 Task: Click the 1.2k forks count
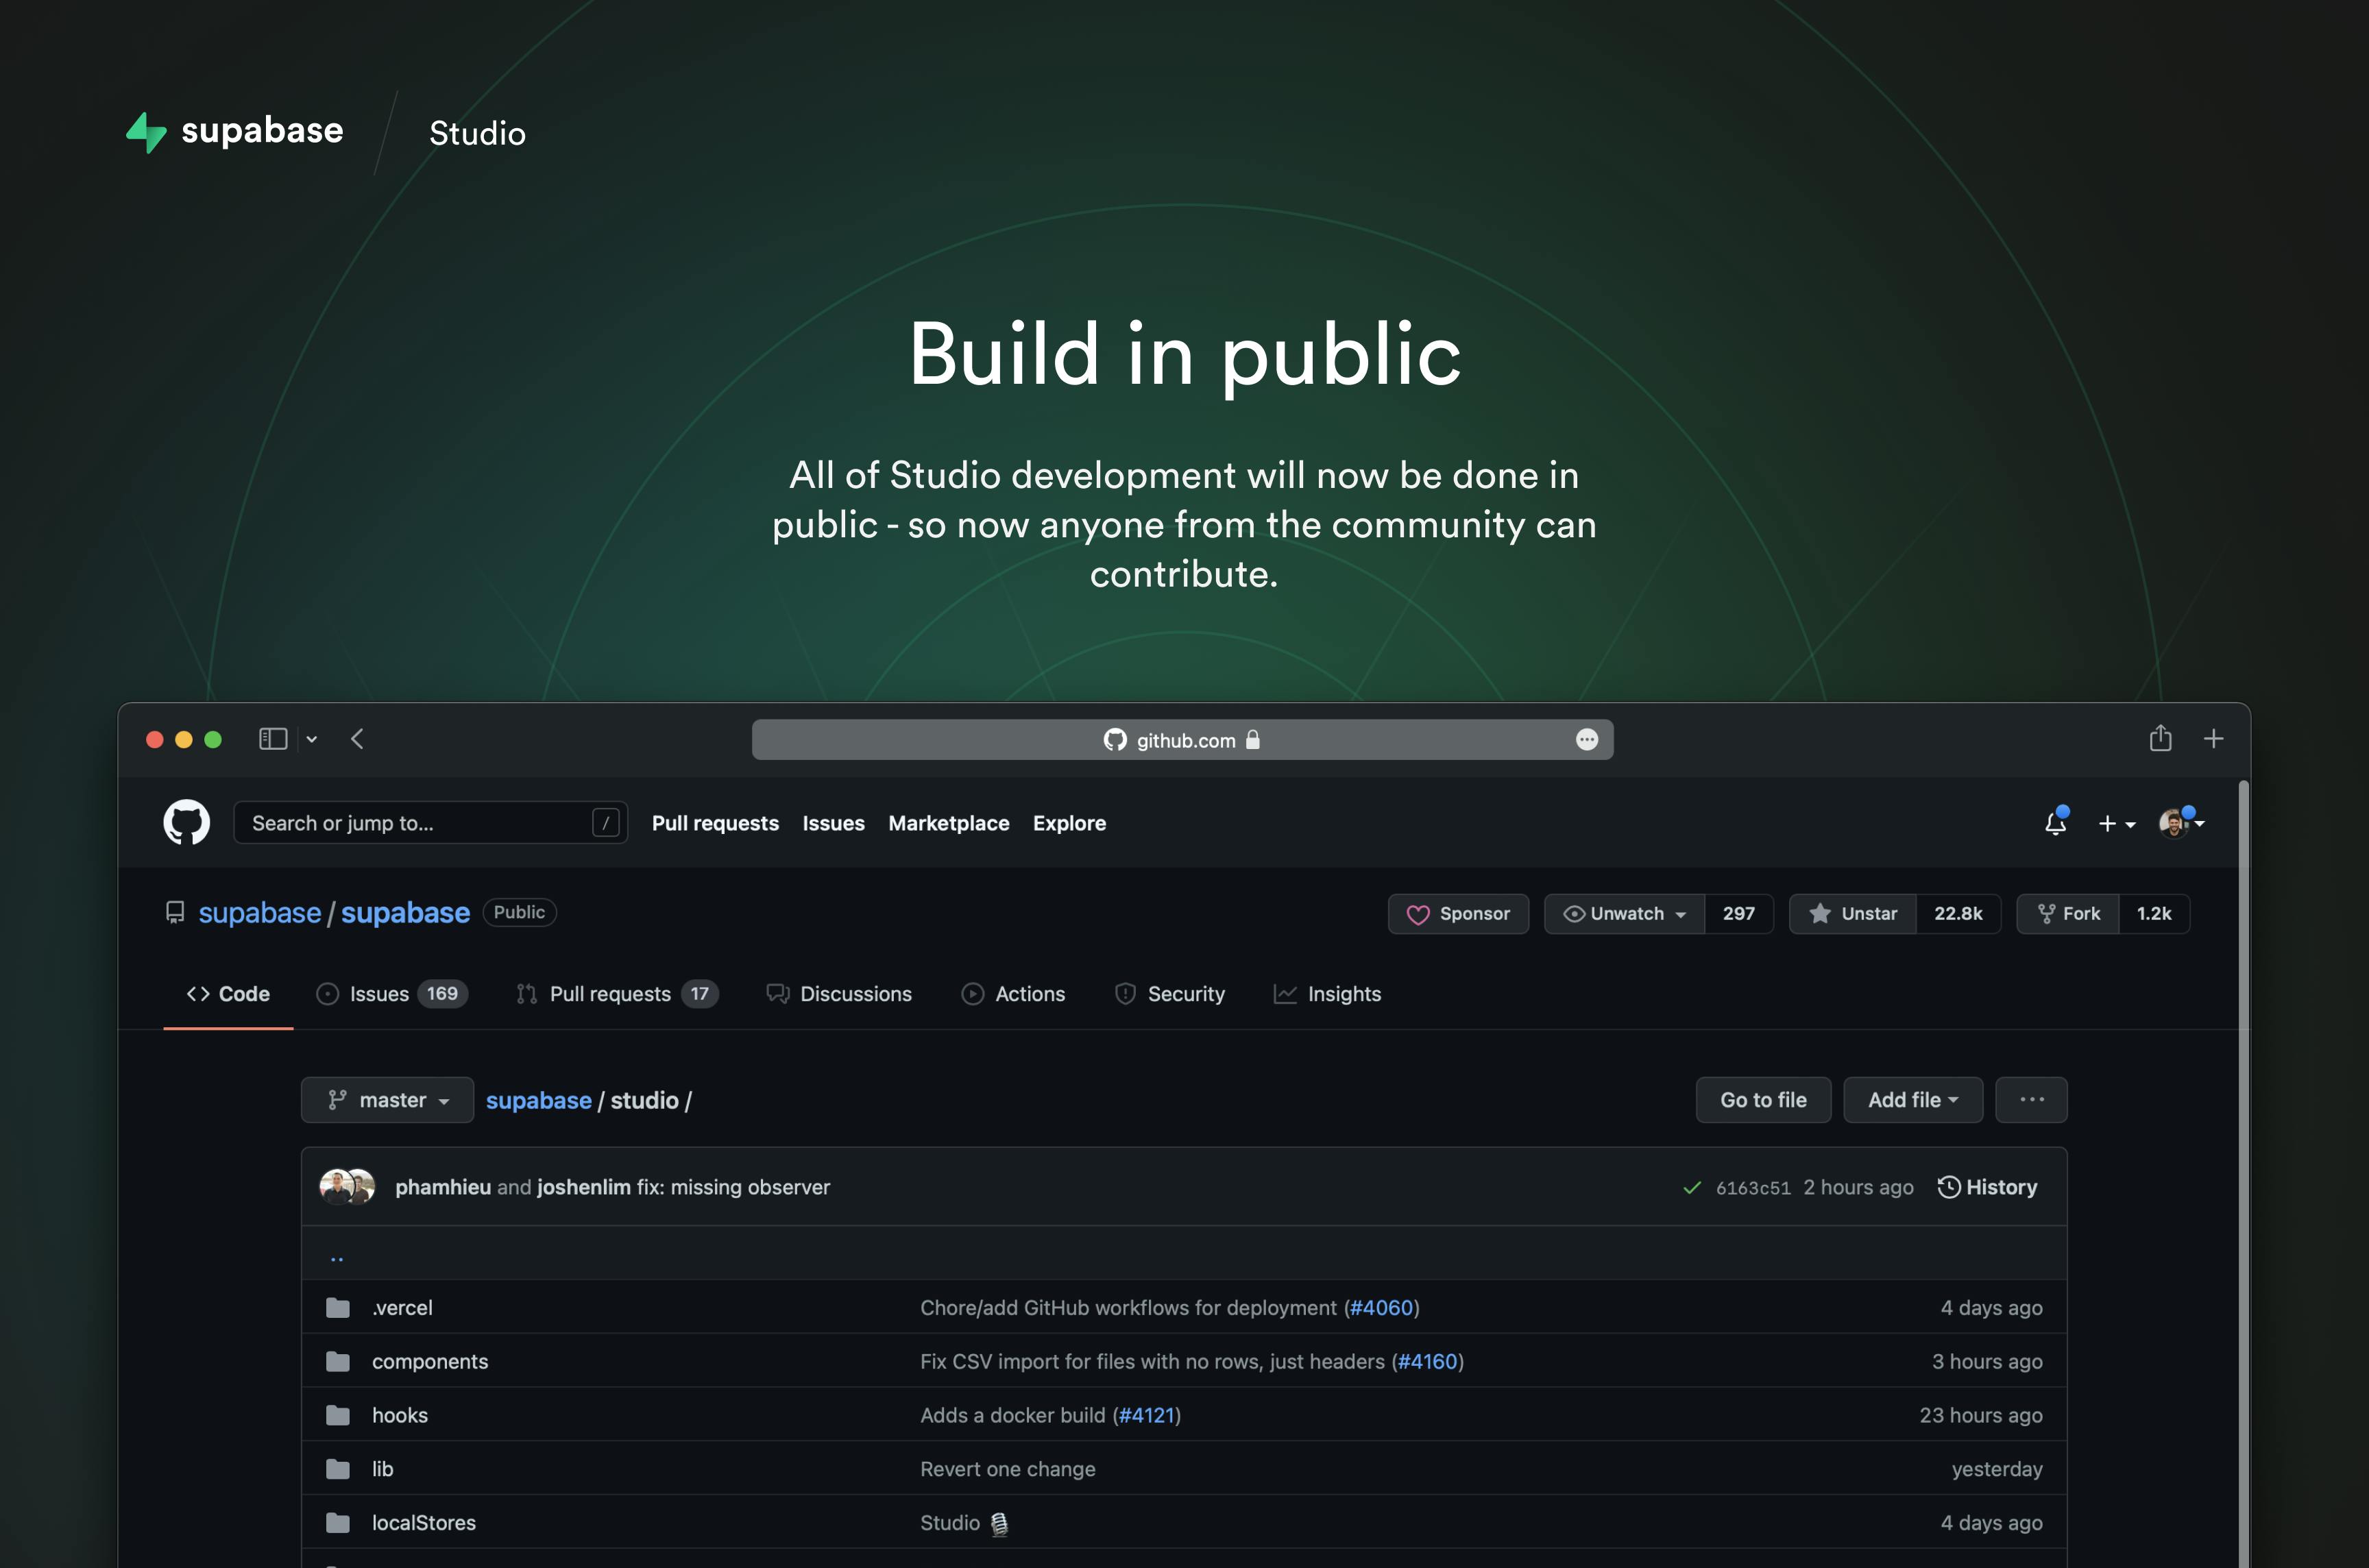point(2154,914)
